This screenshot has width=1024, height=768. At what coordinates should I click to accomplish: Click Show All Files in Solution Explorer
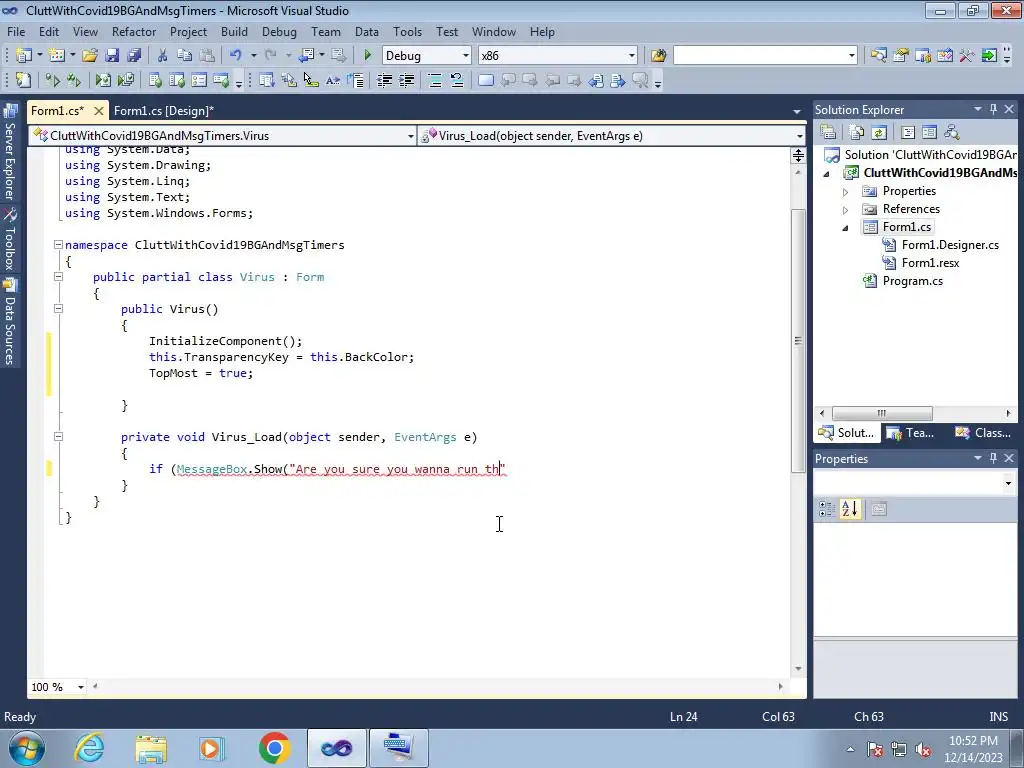coord(857,133)
